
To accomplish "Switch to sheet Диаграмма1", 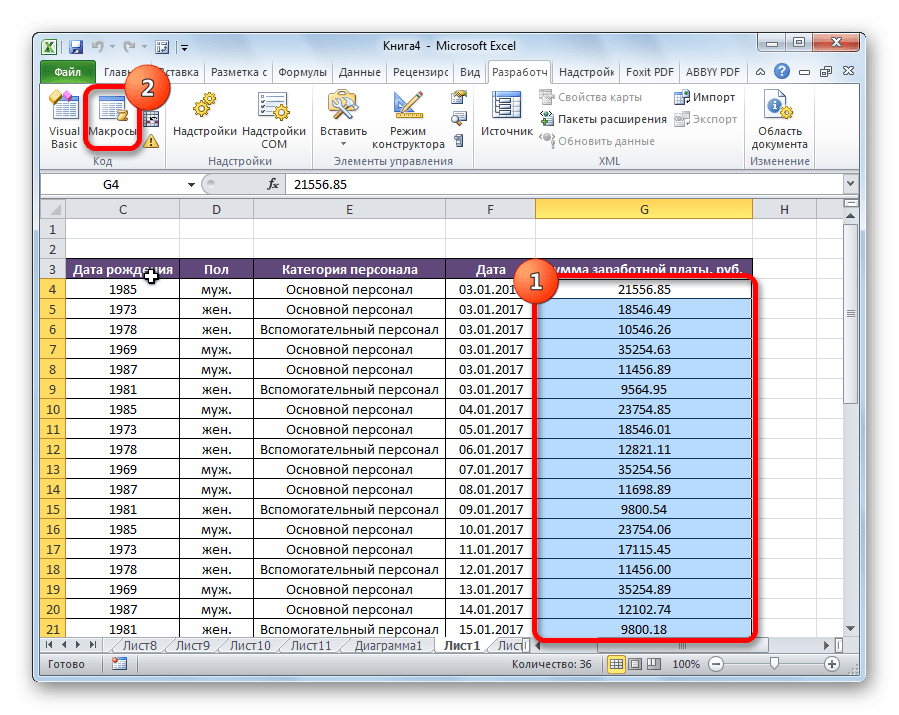I will 388,646.
